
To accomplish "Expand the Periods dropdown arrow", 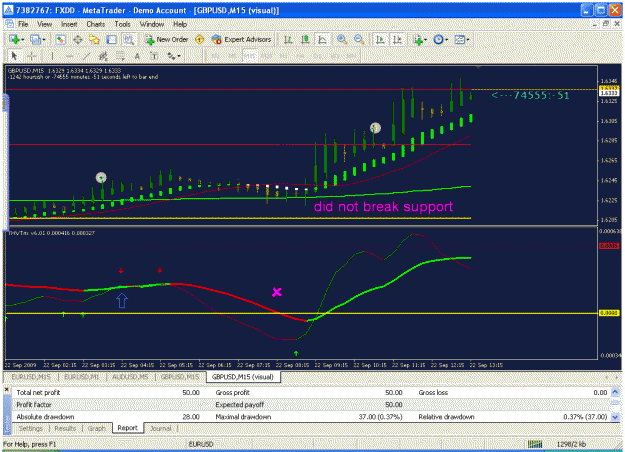I will (x=446, y=39).
